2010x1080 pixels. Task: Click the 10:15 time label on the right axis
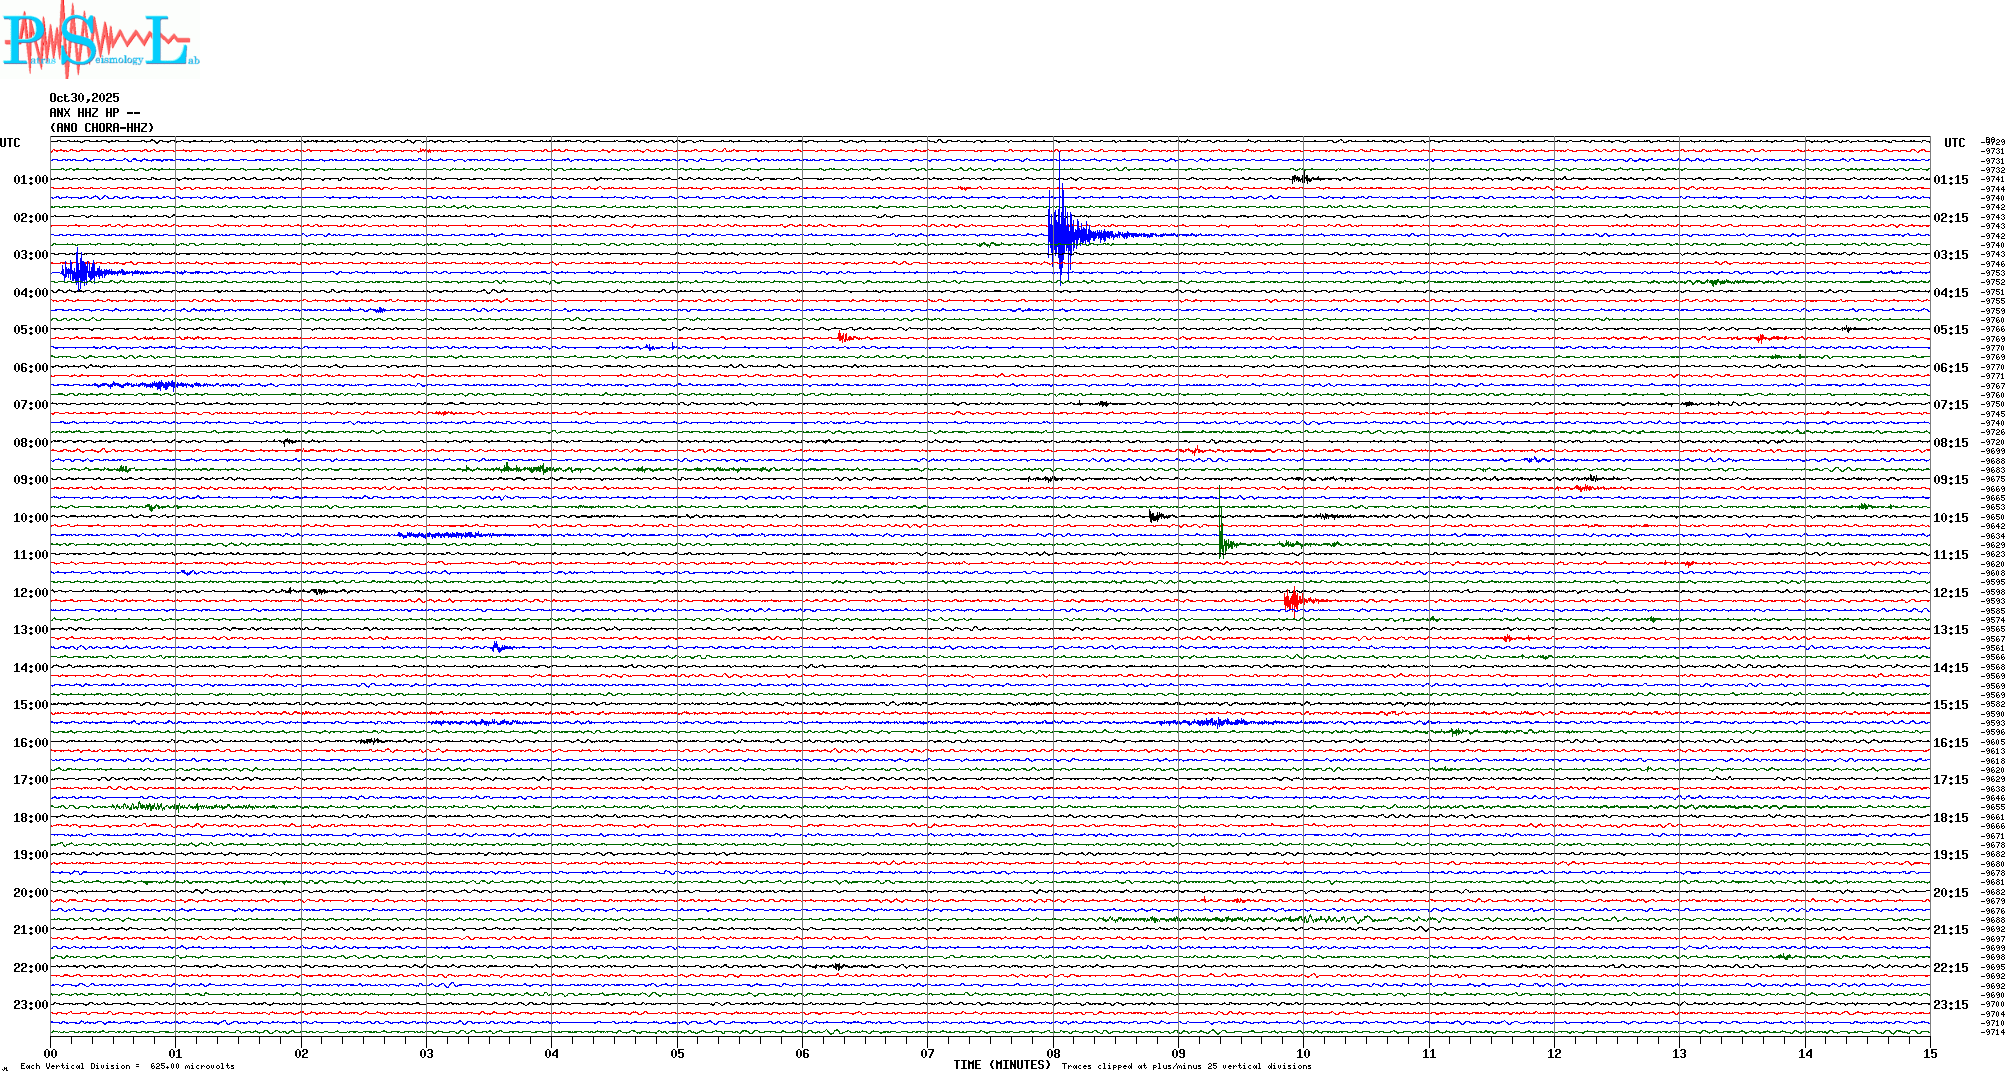pyautogui.click(x=1950, y=518)
